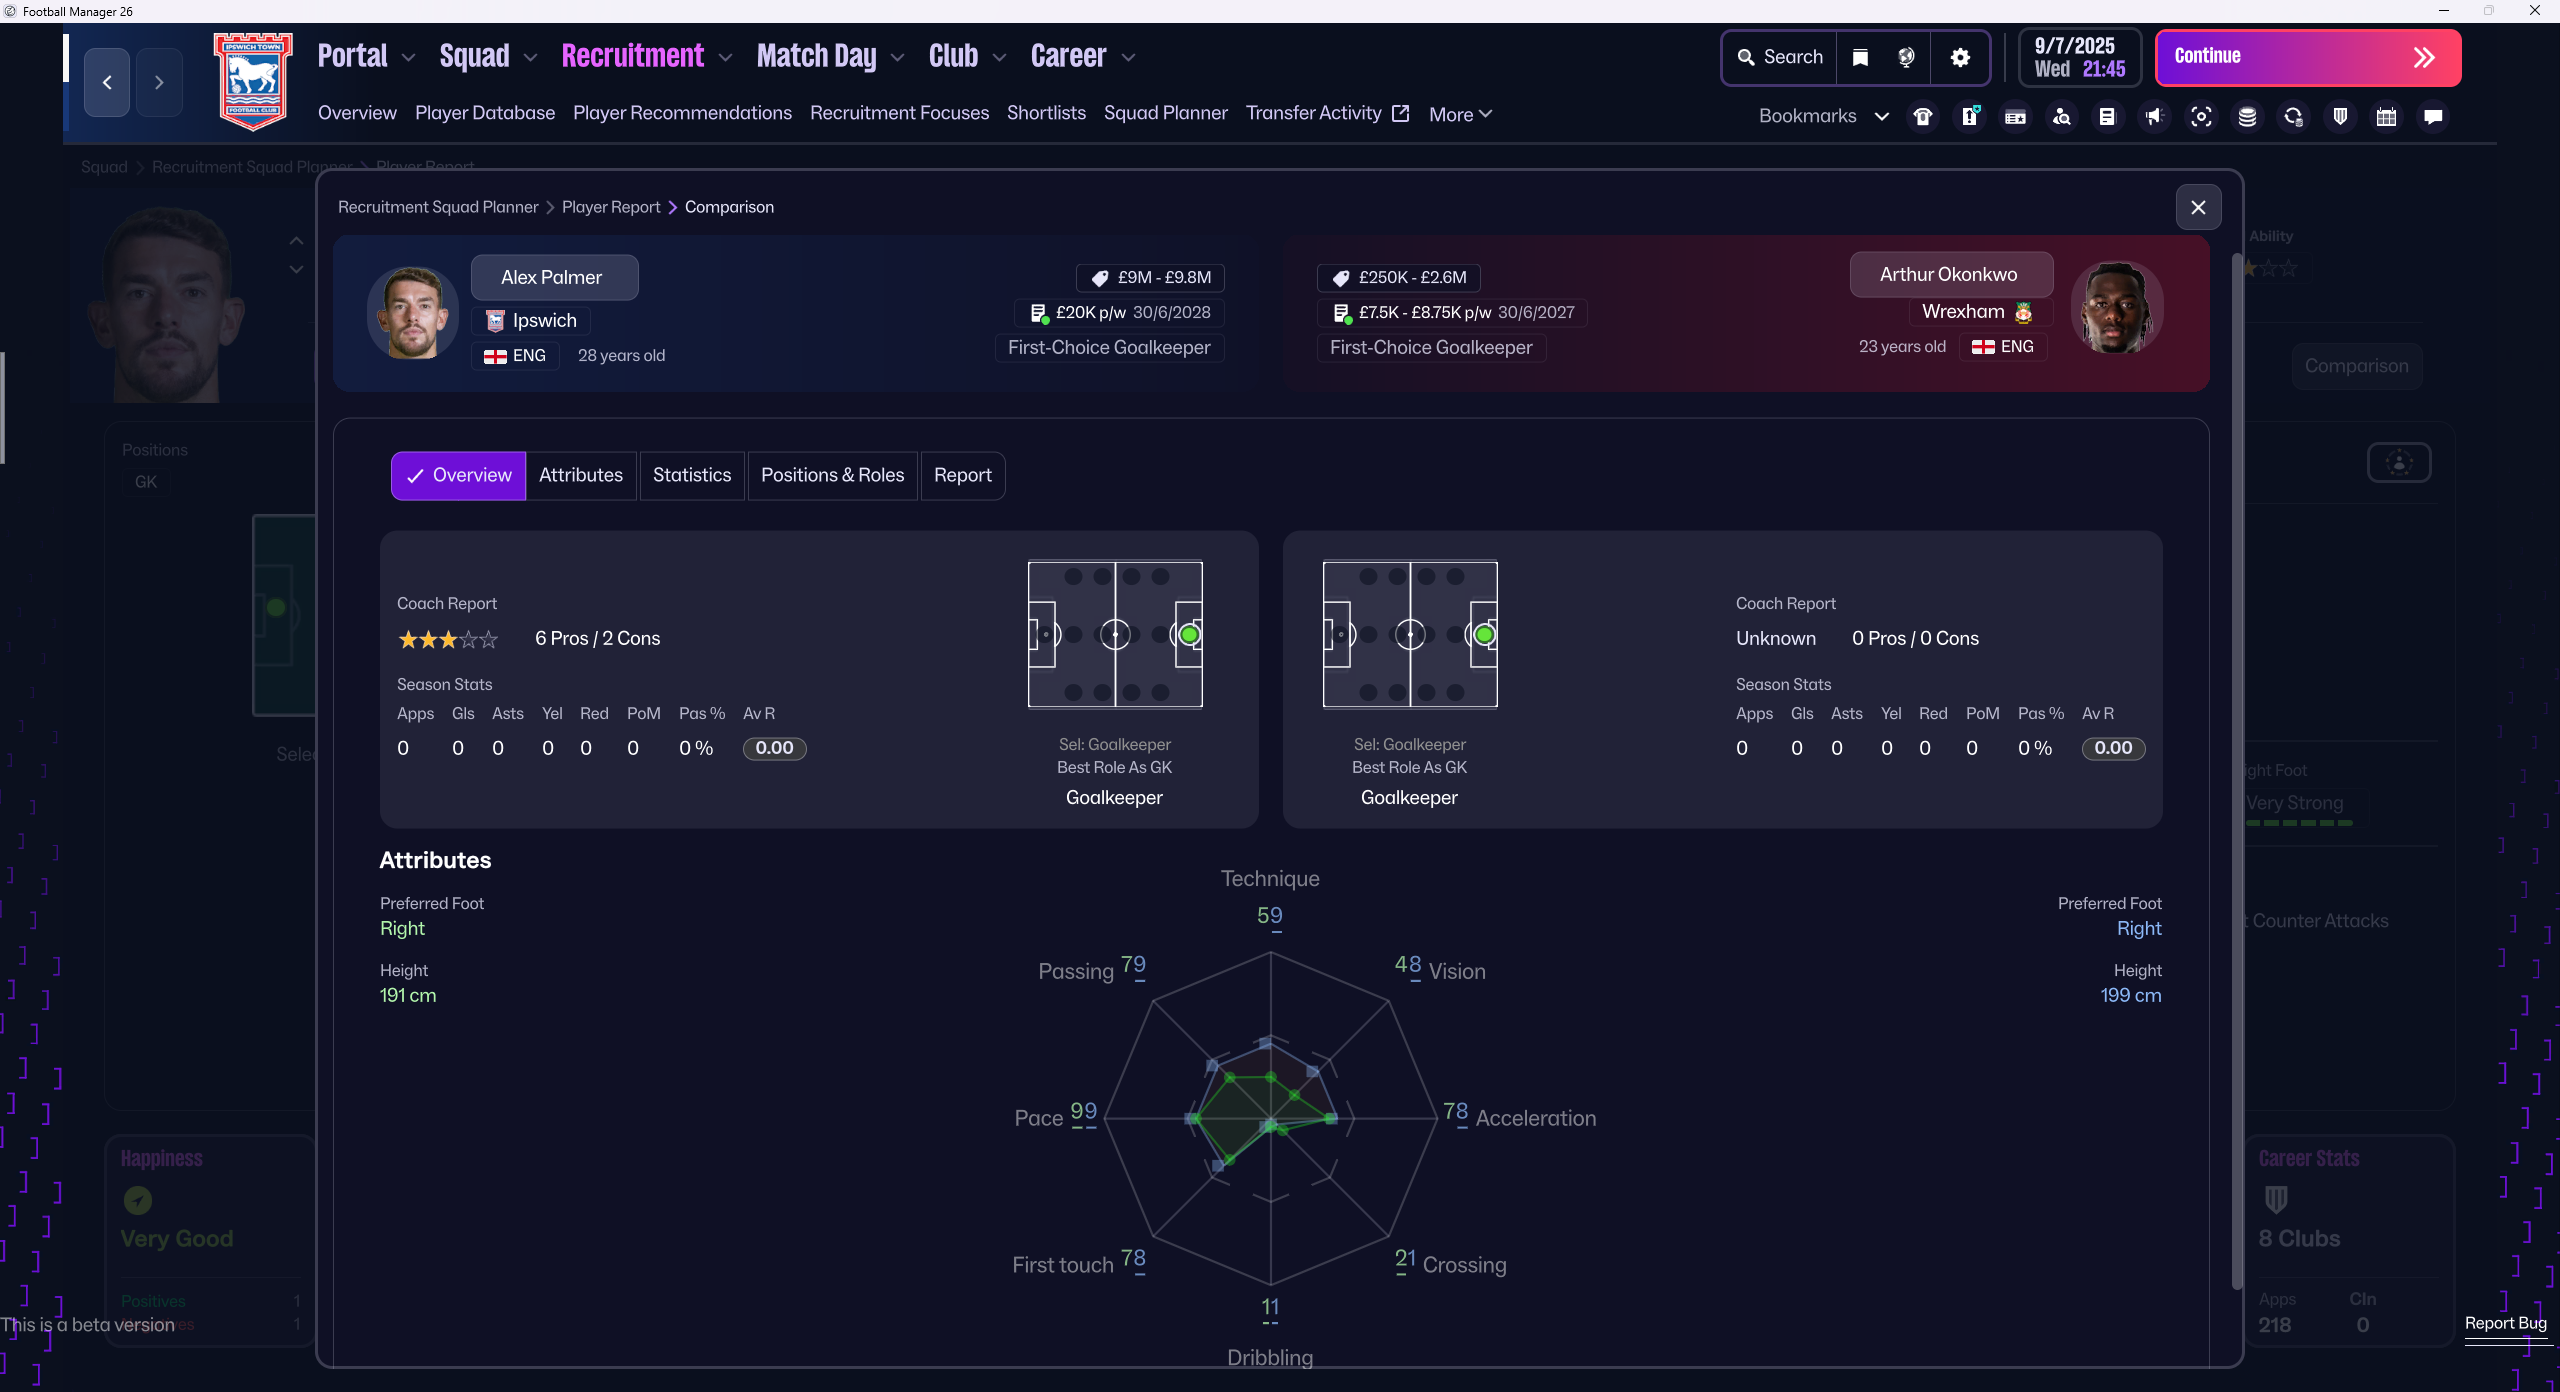Click Arthur Okonkwo's portrait thumbnail
Screen dimensions: 2560x1392
2117,308
